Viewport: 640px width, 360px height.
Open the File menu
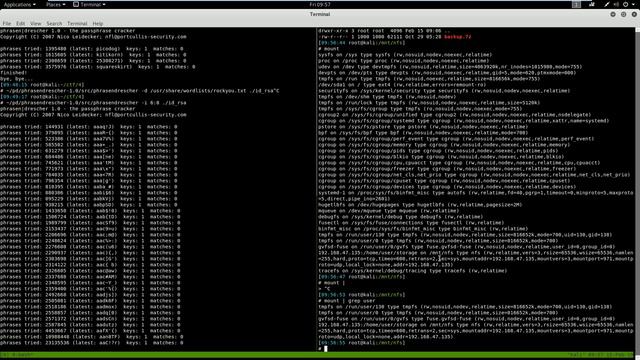(x=7, y=24)
